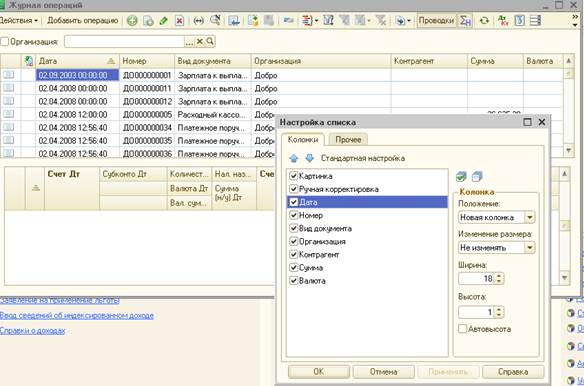584x386 pixels.
Task: Click the green Refresh list icon
Action: tap(484, 21)
